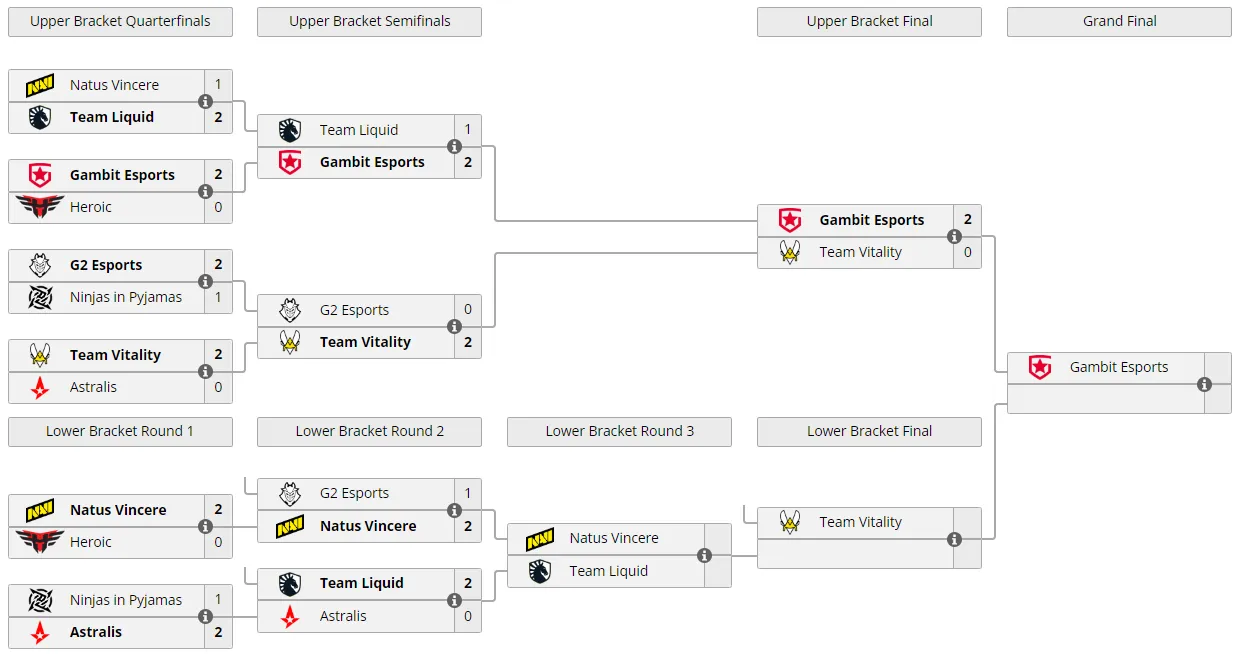Show info for Team Liquid vs Gambit semifinal
The width and height of the screenshot is (1236, 654).
coord(454,146)
